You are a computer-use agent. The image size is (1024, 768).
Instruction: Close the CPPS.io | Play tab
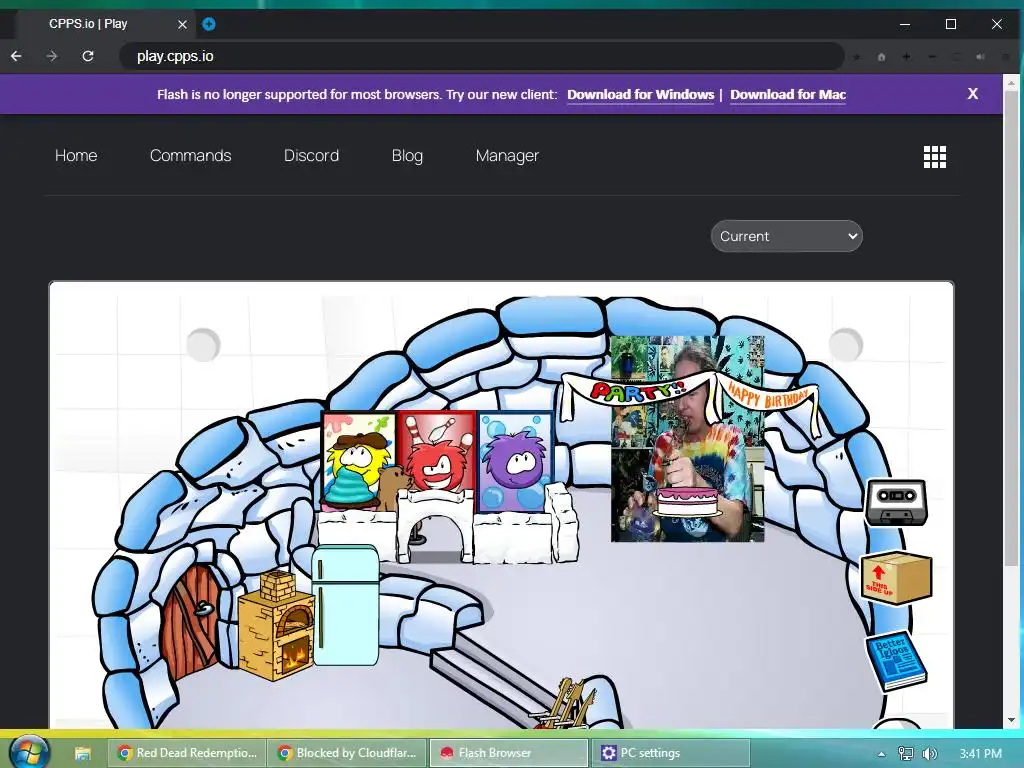coord(182,24)
